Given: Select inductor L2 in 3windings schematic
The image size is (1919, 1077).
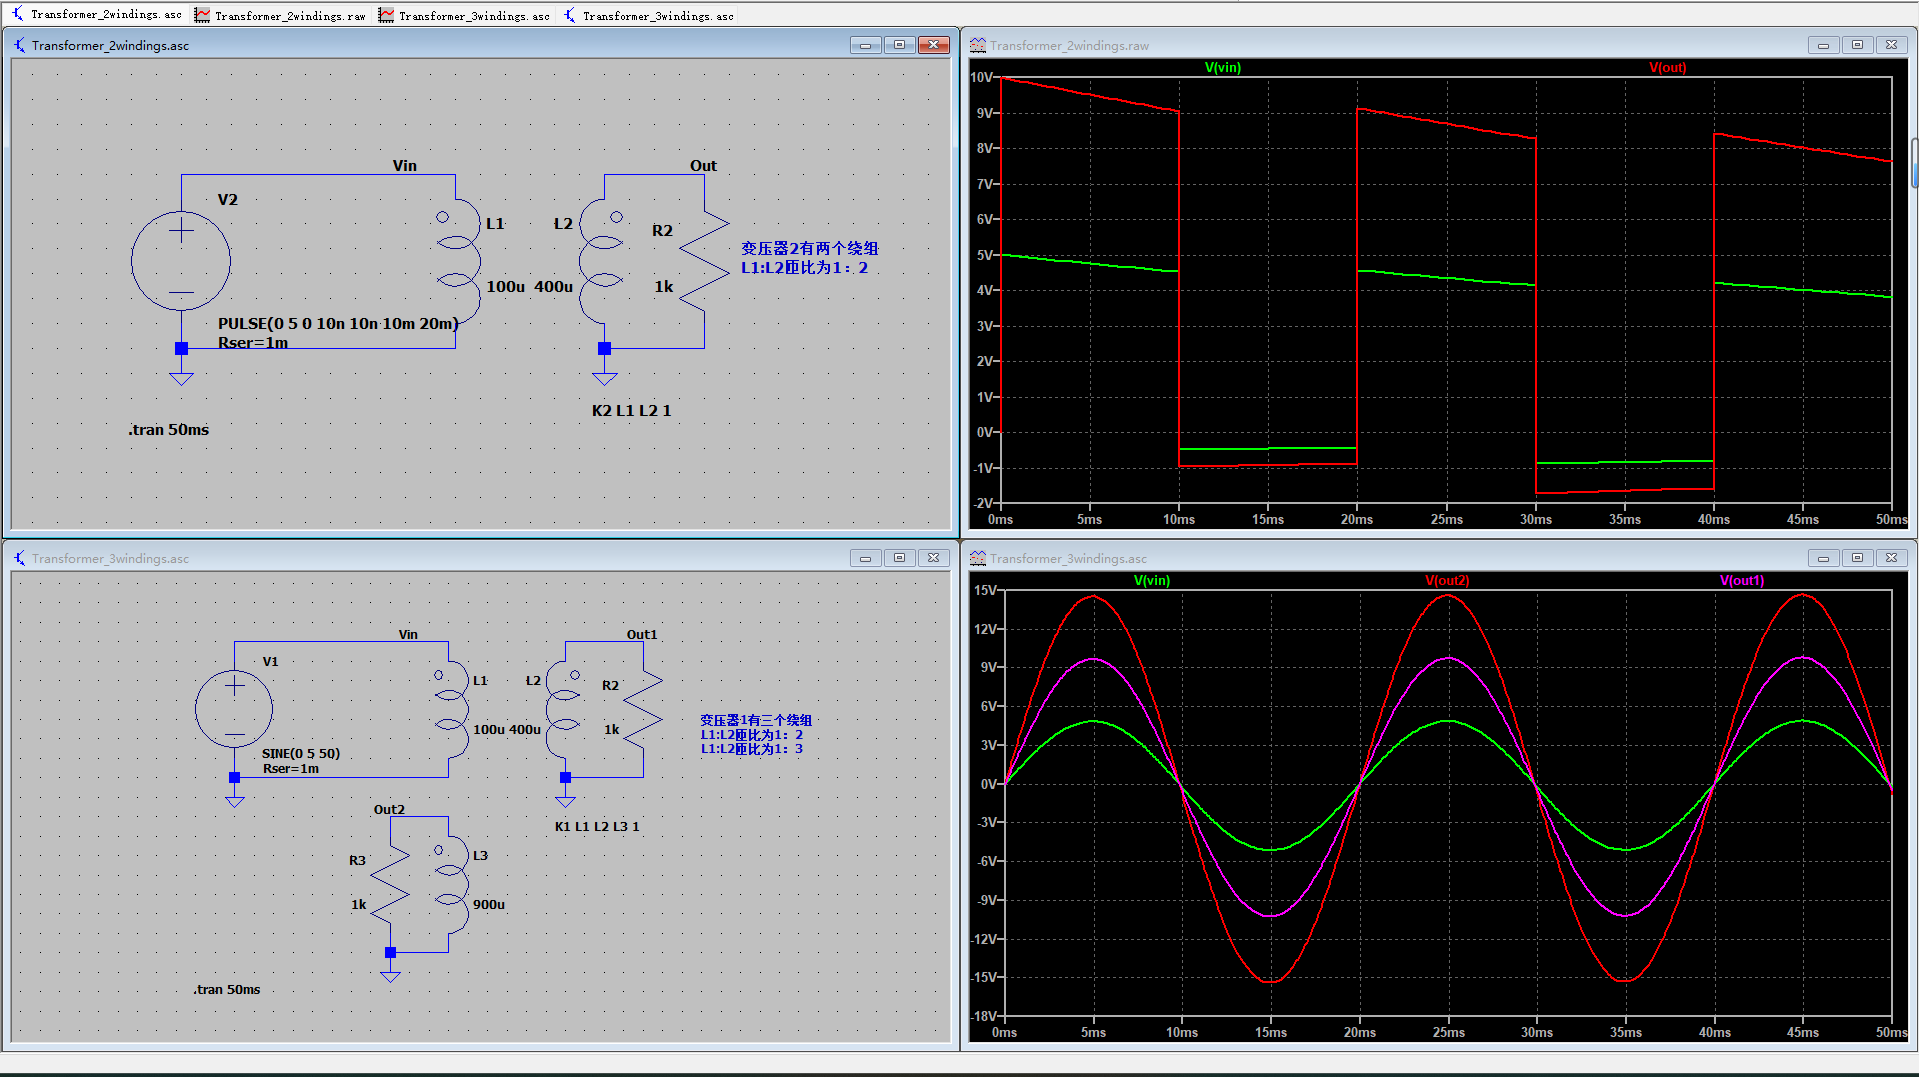Looking at the screenshot, I should pyautogui.click(x=565, y=710).
